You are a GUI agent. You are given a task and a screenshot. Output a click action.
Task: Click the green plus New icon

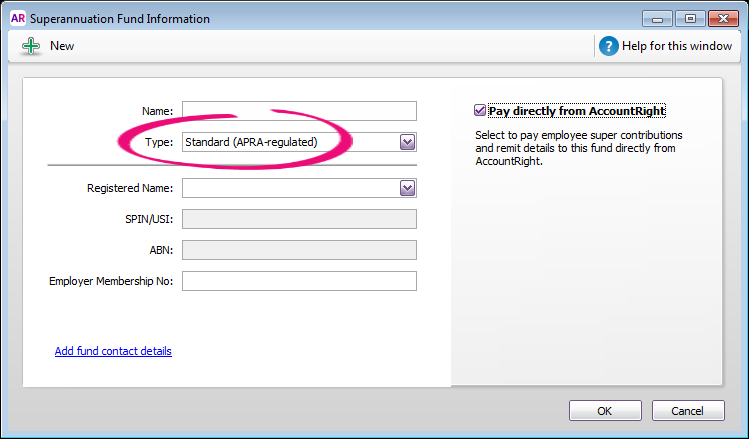click(31, 46)
